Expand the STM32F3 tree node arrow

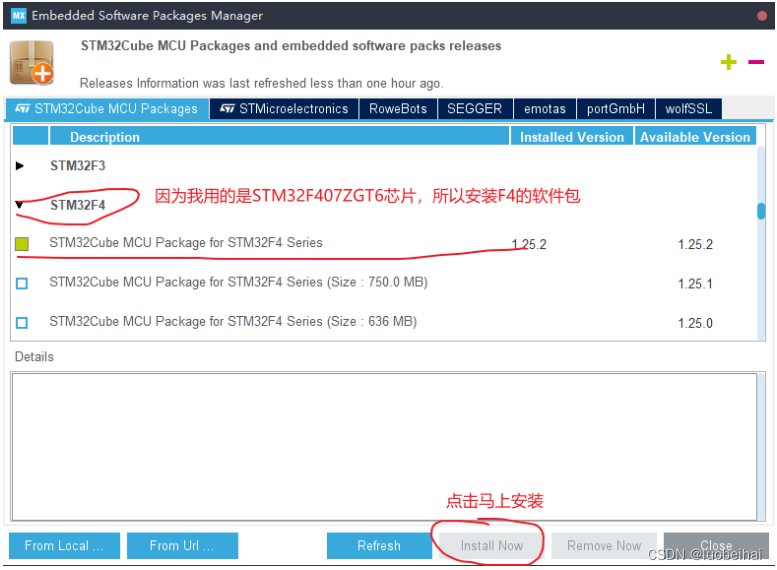pyautogui.click(x=20, y=166)
